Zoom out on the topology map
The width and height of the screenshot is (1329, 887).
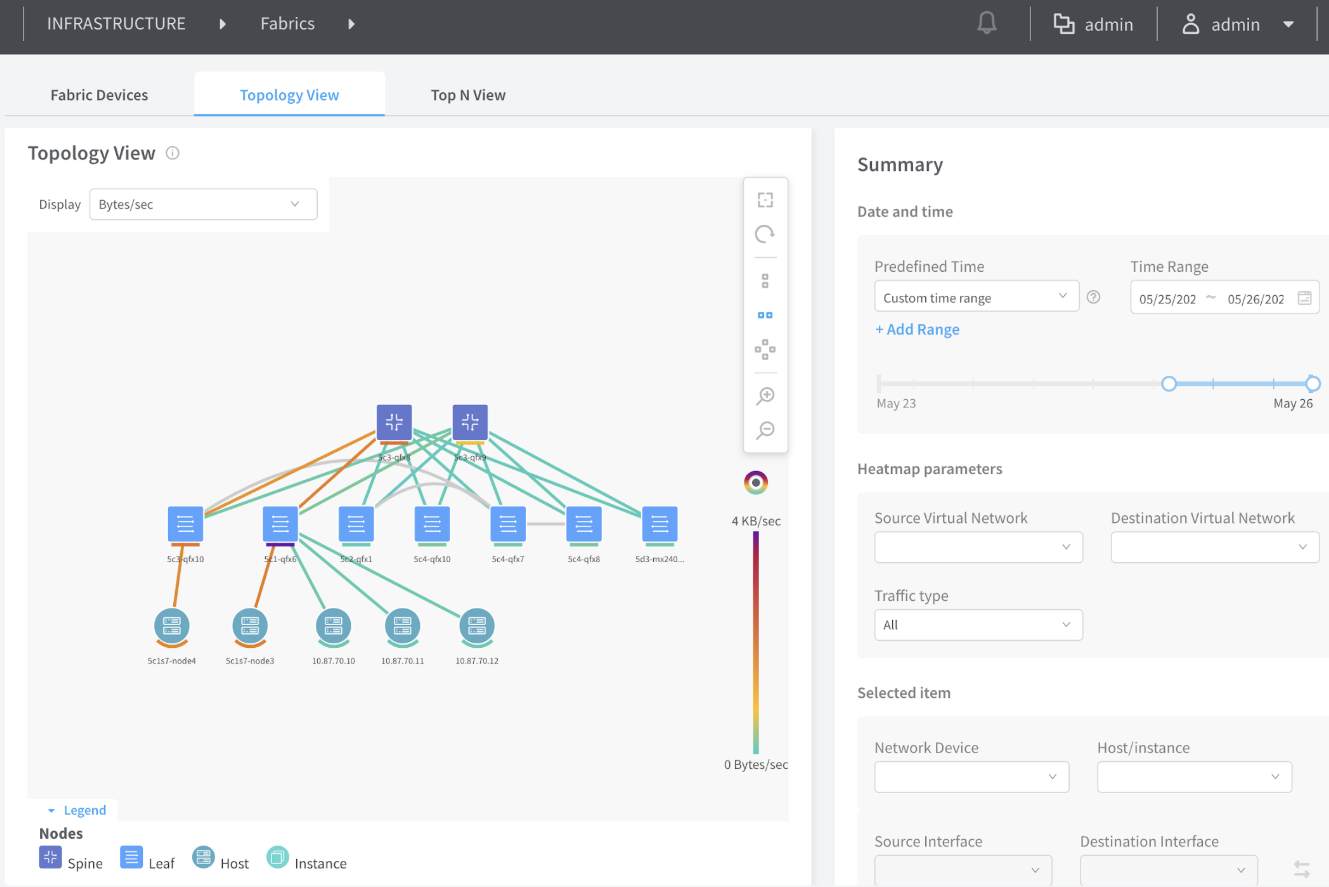(765, 430)
